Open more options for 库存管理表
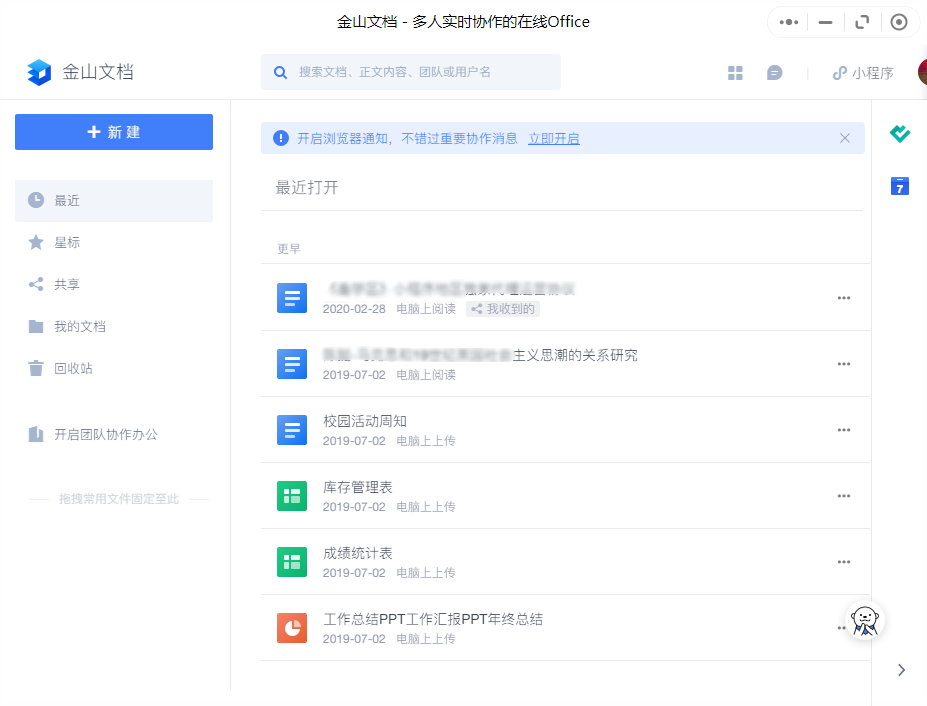The image size is (927, 706). tap(844, 496)
